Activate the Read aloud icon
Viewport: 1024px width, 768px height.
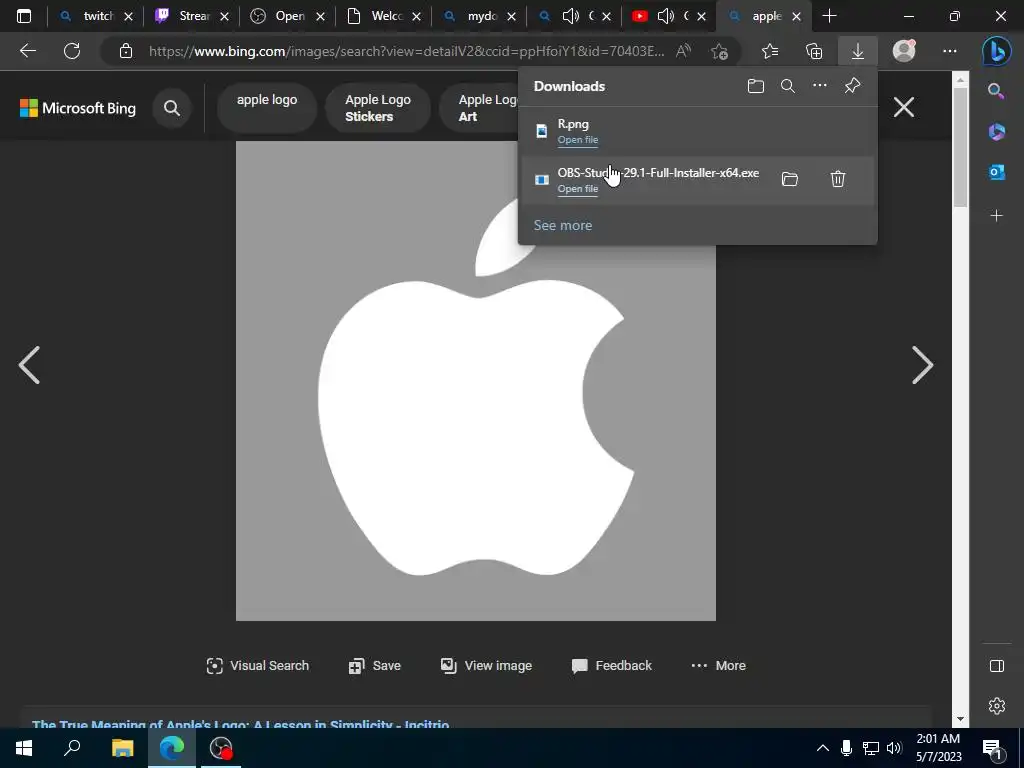click(x=683, y=51)
